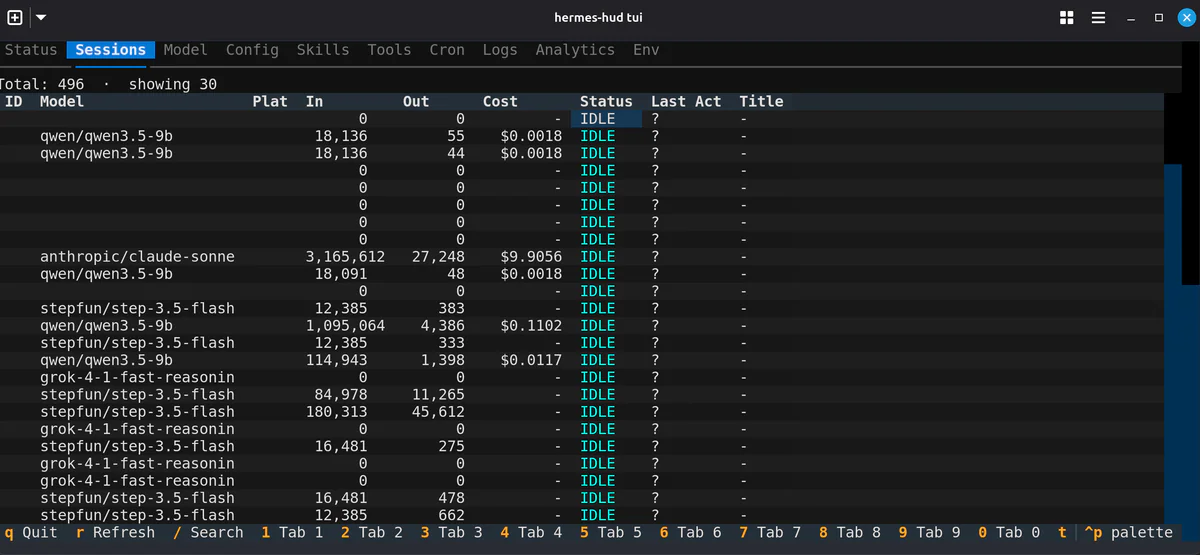1200x555 pixels.
Task: Select the stepfun row with 662 output
Action: coord(582,515)
